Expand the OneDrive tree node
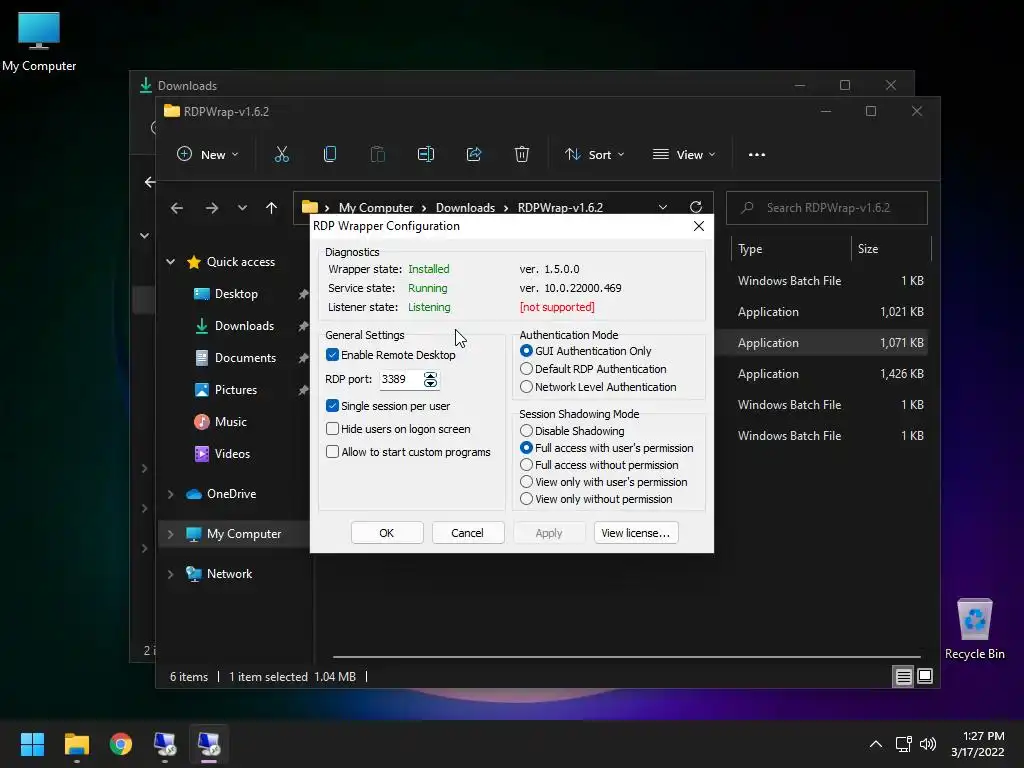 [170, 494]
